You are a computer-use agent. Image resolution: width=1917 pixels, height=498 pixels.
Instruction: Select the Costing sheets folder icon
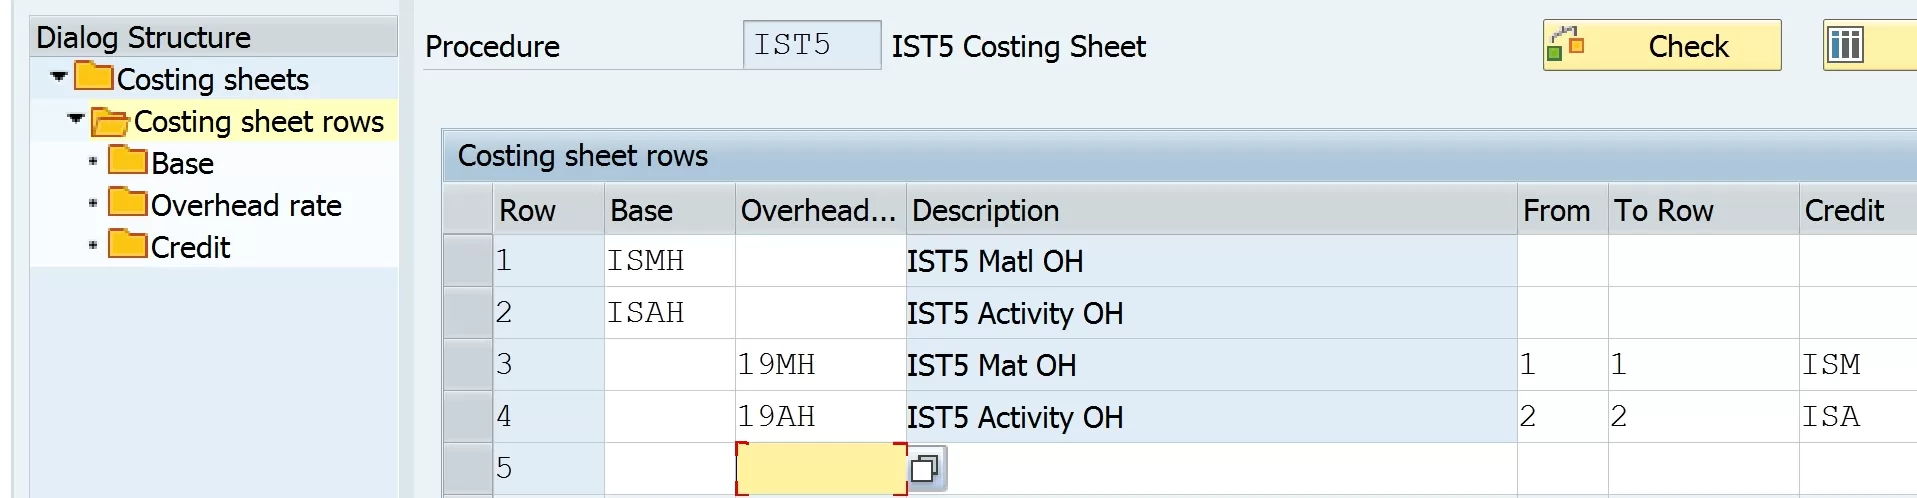click(x=93, y=76)
